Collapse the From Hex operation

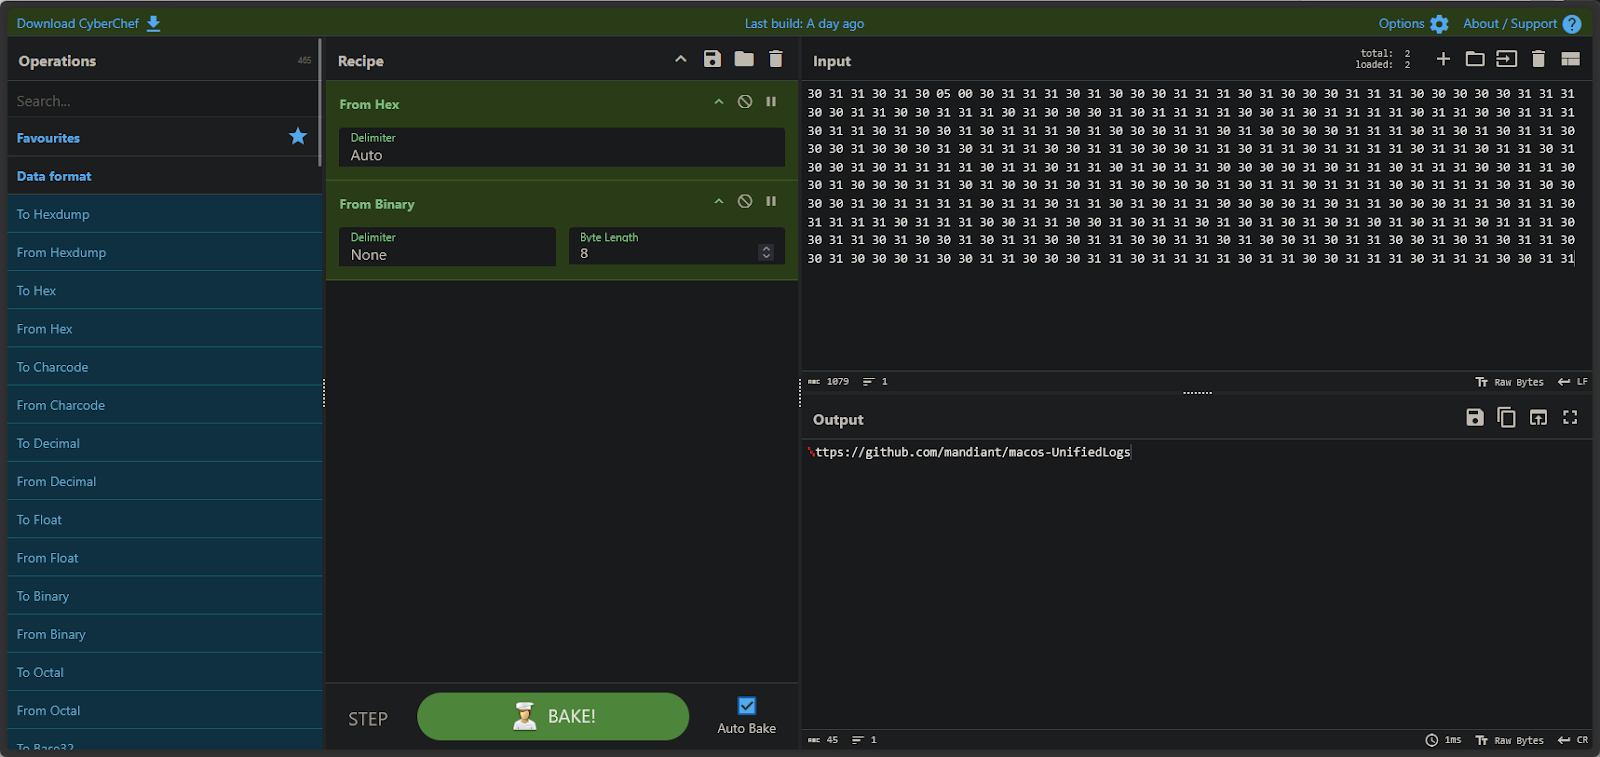tap(718, 102)
